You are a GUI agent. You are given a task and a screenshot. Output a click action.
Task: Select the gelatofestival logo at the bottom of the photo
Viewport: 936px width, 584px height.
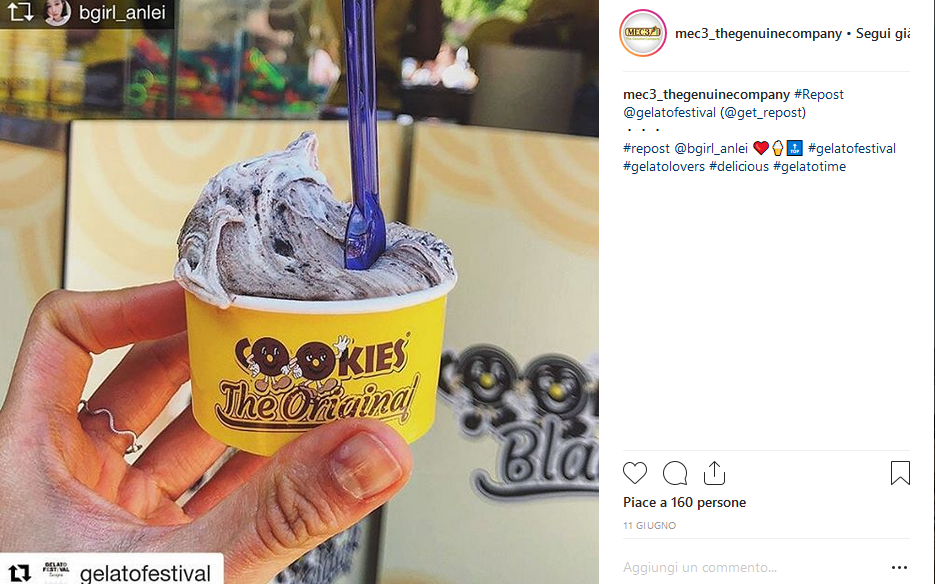point(56,571)
